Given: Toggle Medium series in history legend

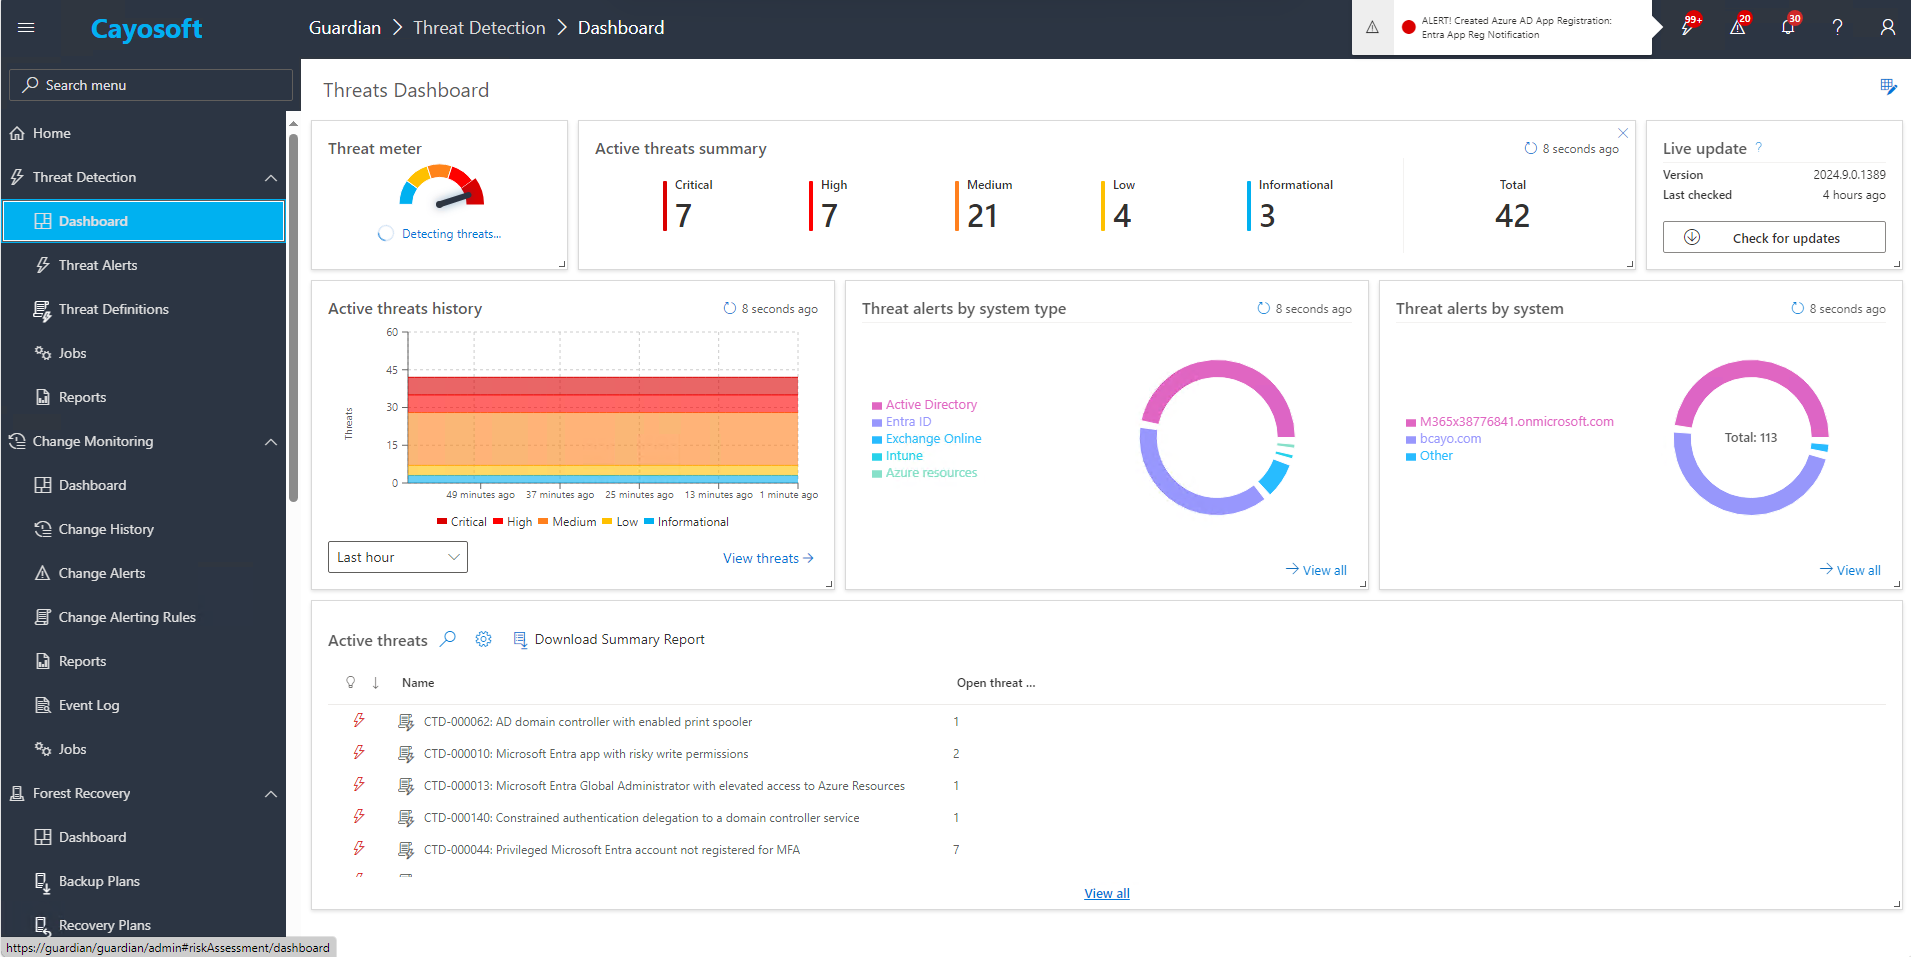Looking at the screenshot, I should pos(567,521).
